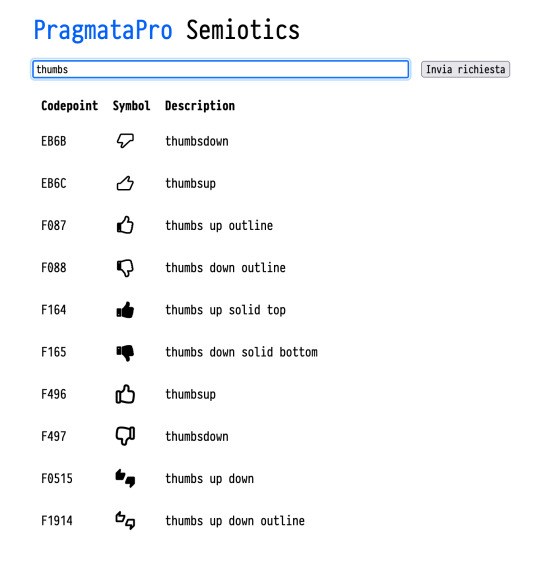This screenshot has width=540, height=569.
Task: Select the F496 thumbsup symbol
Action: click(125, 394)
